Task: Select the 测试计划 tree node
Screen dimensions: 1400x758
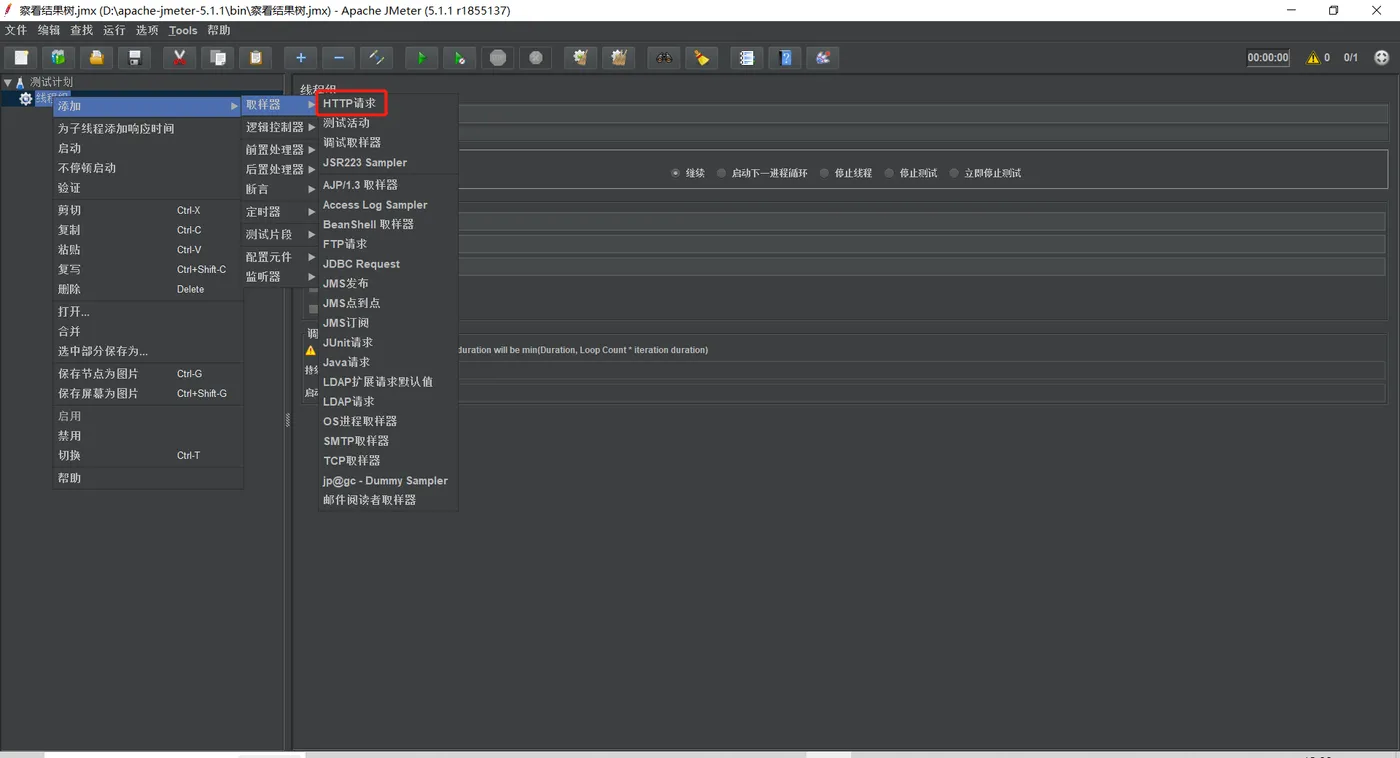Action: [51, 82]
